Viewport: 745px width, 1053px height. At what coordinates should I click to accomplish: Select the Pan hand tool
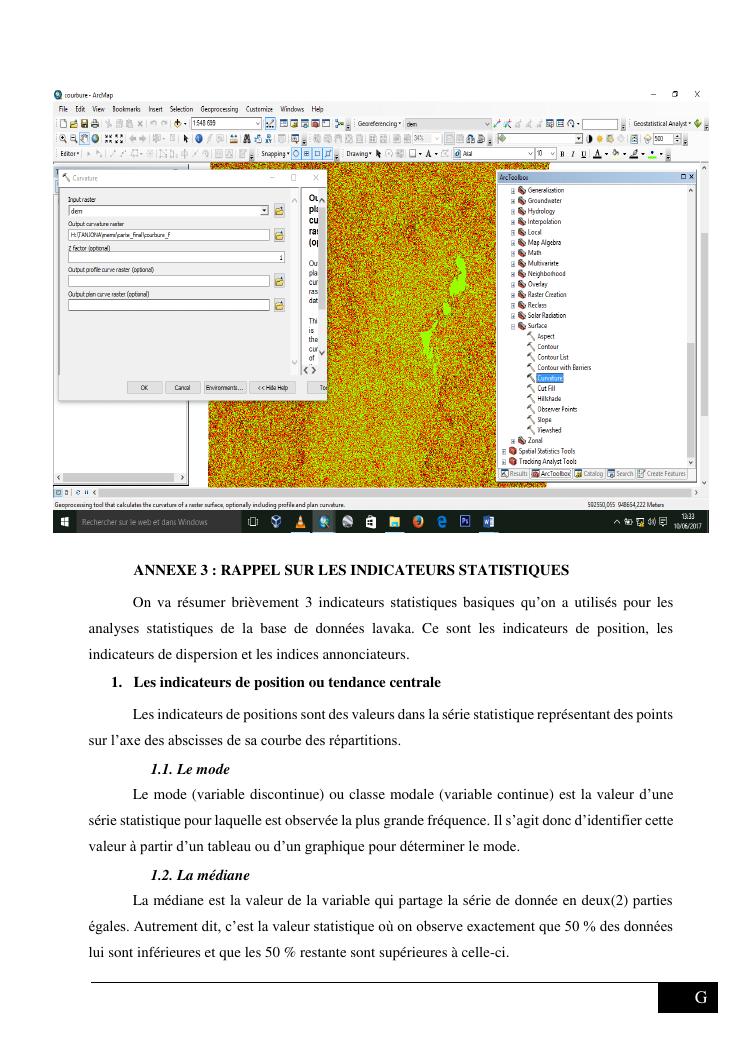[x=84, y=139]
